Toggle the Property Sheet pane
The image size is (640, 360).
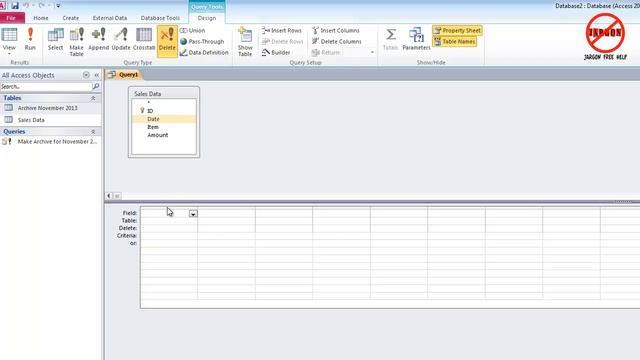coord(457,31)
